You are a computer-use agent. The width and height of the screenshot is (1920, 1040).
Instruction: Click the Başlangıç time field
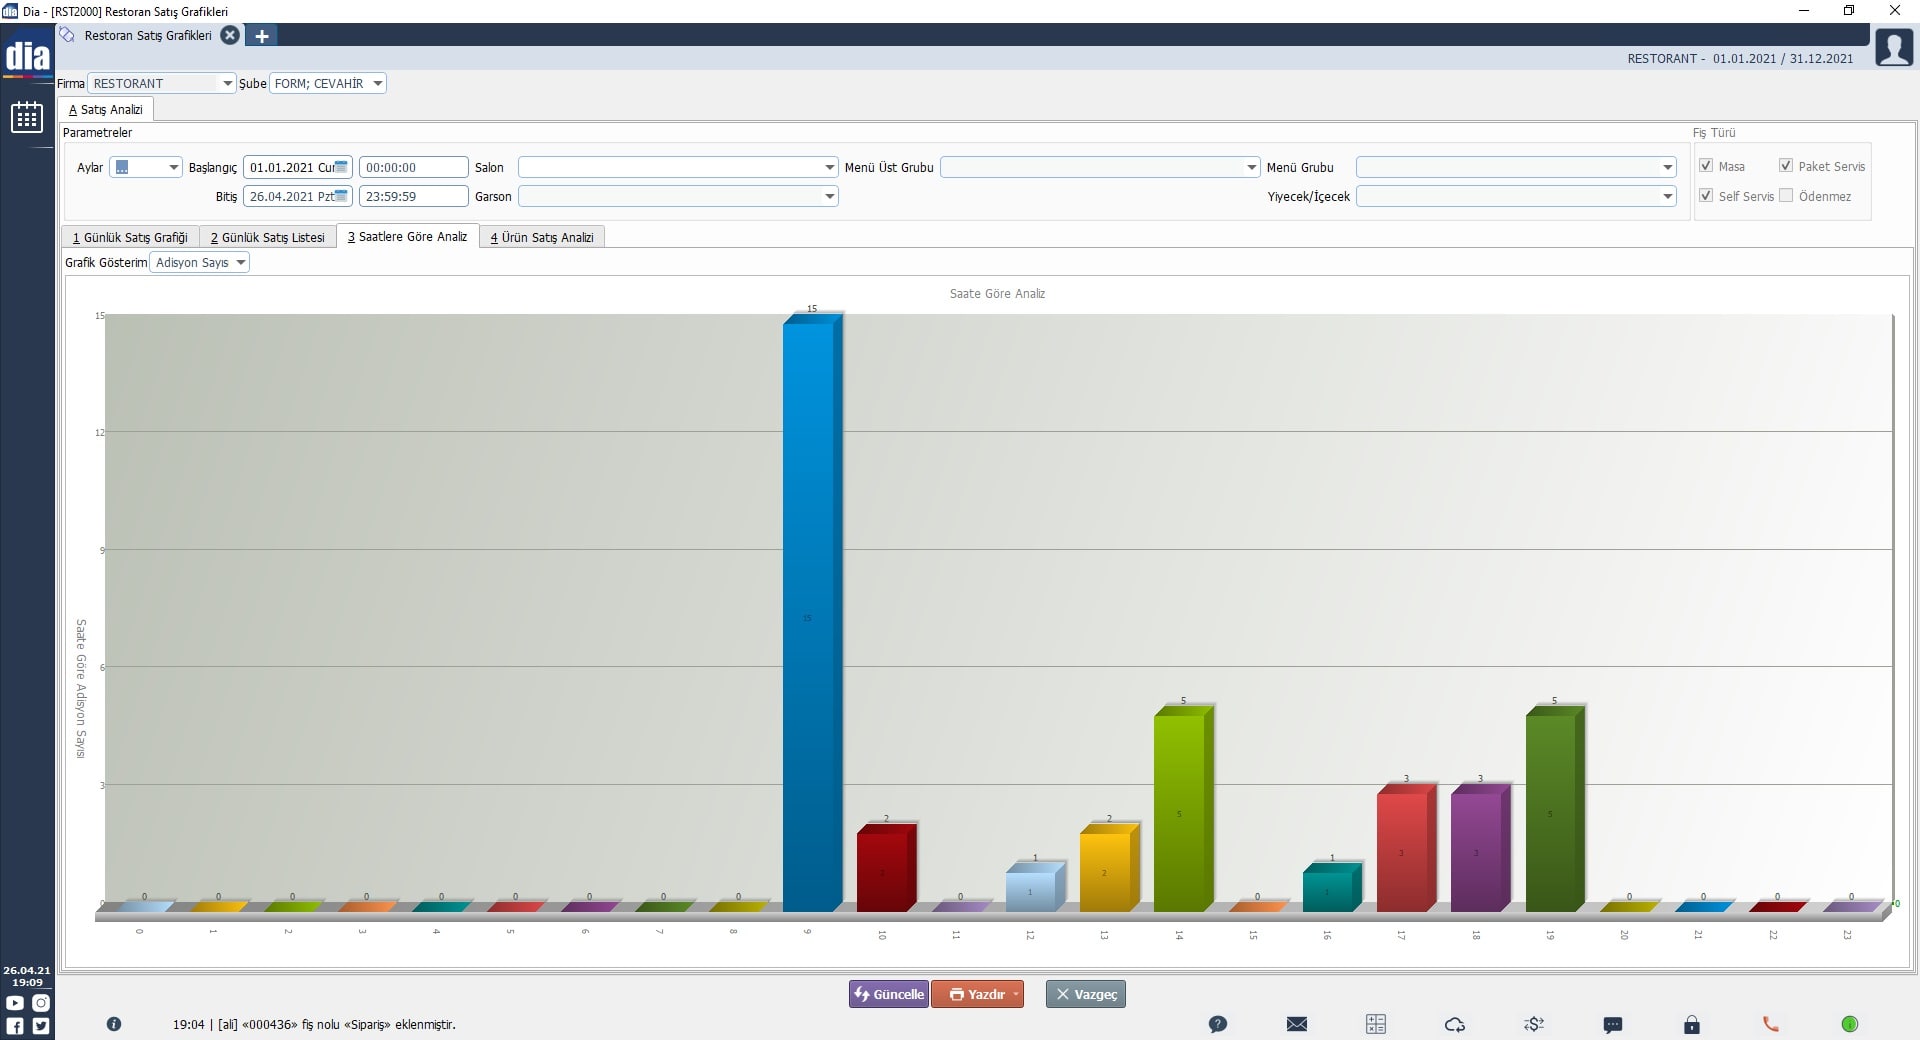click(413, 167)
